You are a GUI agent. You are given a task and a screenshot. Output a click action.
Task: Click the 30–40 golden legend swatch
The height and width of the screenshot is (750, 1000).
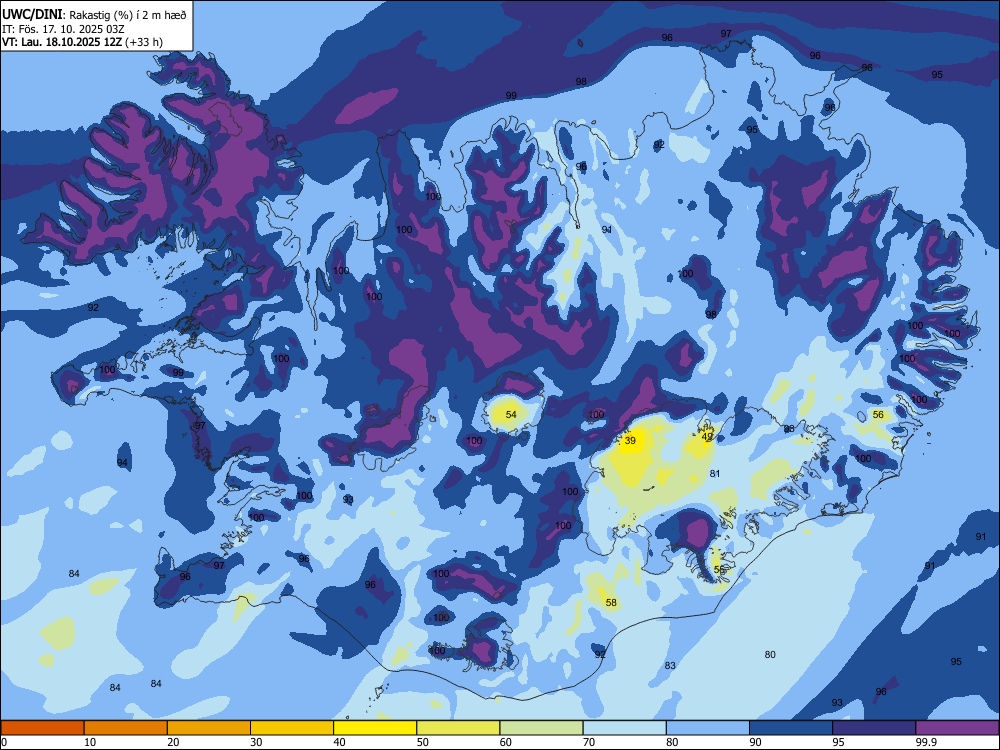pyautogui.click(x=292, y=728)
